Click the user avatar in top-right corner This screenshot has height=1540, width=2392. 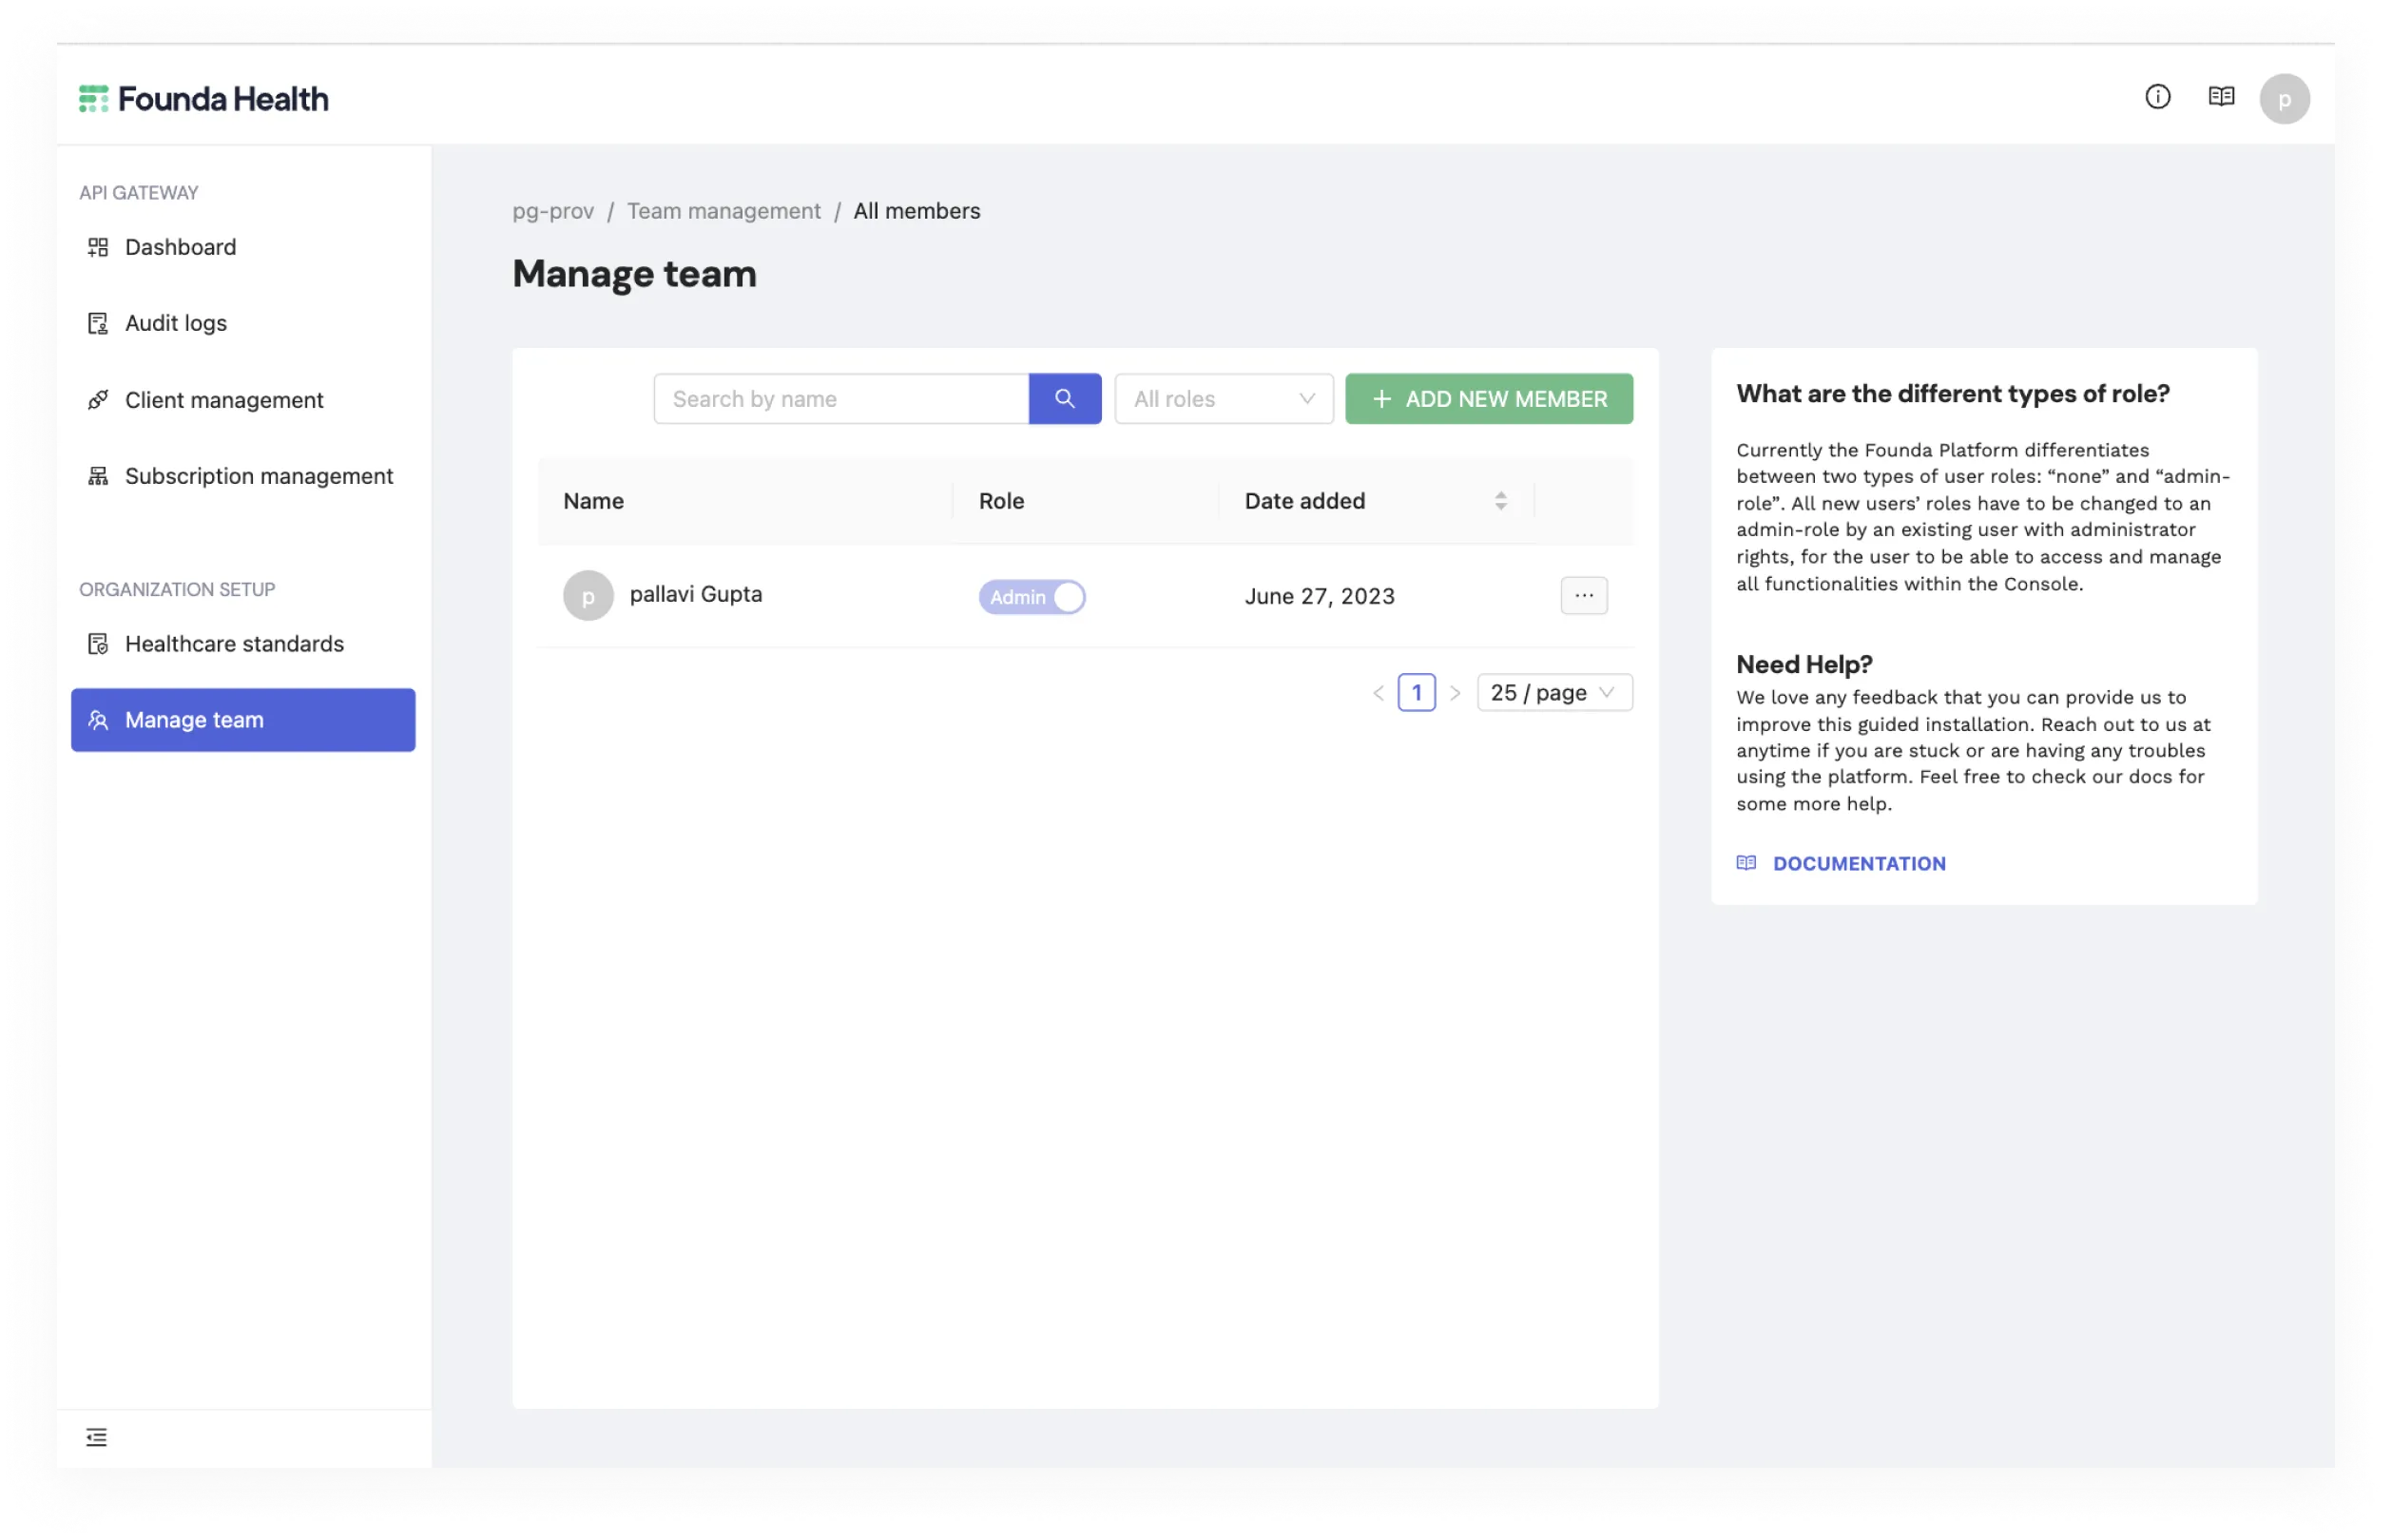[2283, 99]
